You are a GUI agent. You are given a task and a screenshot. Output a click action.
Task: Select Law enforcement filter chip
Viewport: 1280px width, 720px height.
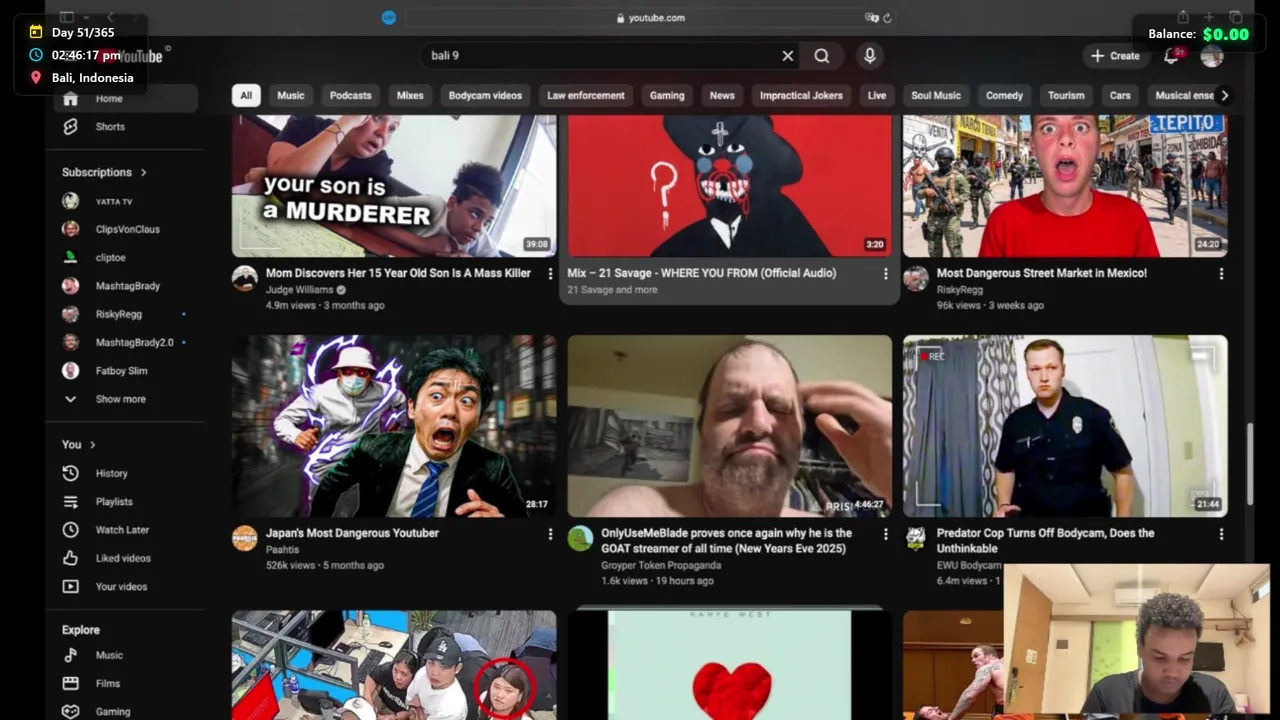586,96
